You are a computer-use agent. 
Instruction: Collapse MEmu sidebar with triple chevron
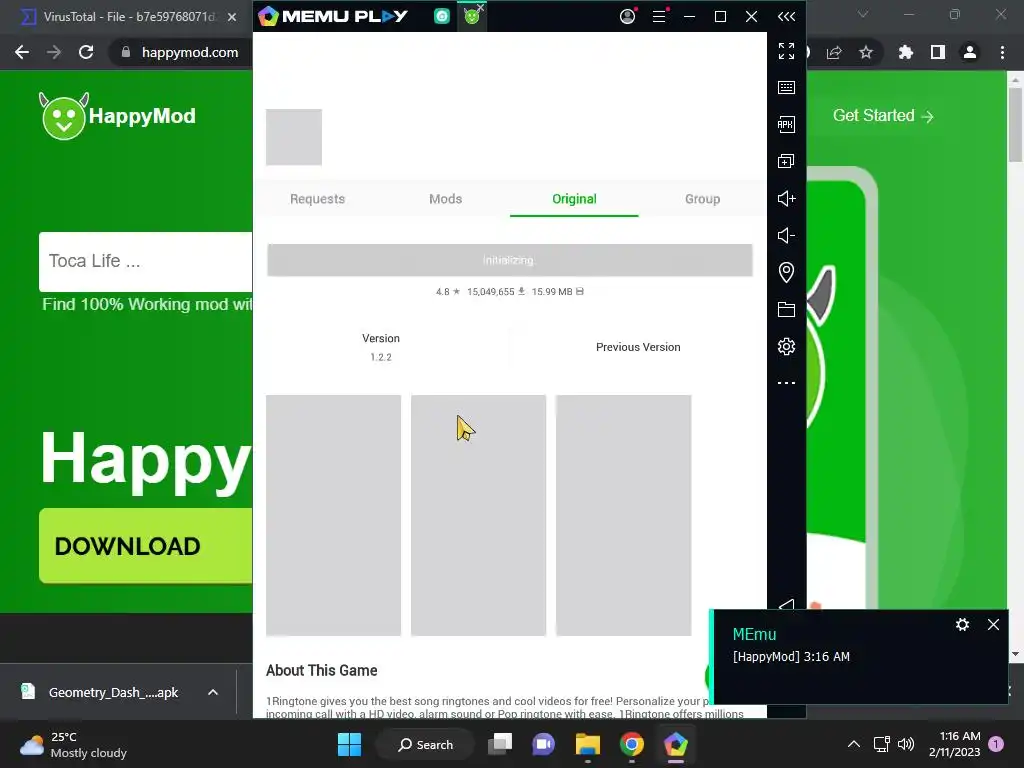pos(786,16)
